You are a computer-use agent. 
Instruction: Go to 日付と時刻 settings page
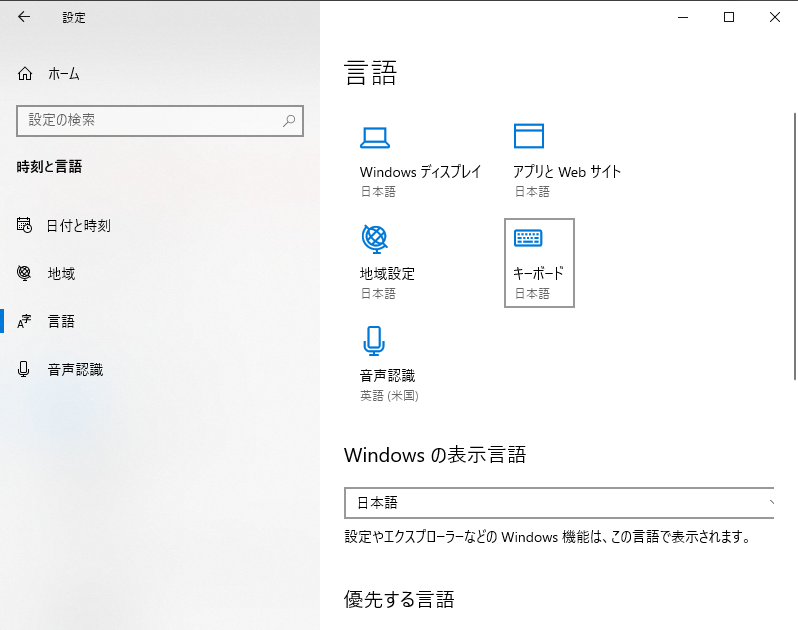pyautogui.click(x=78, y=225)
